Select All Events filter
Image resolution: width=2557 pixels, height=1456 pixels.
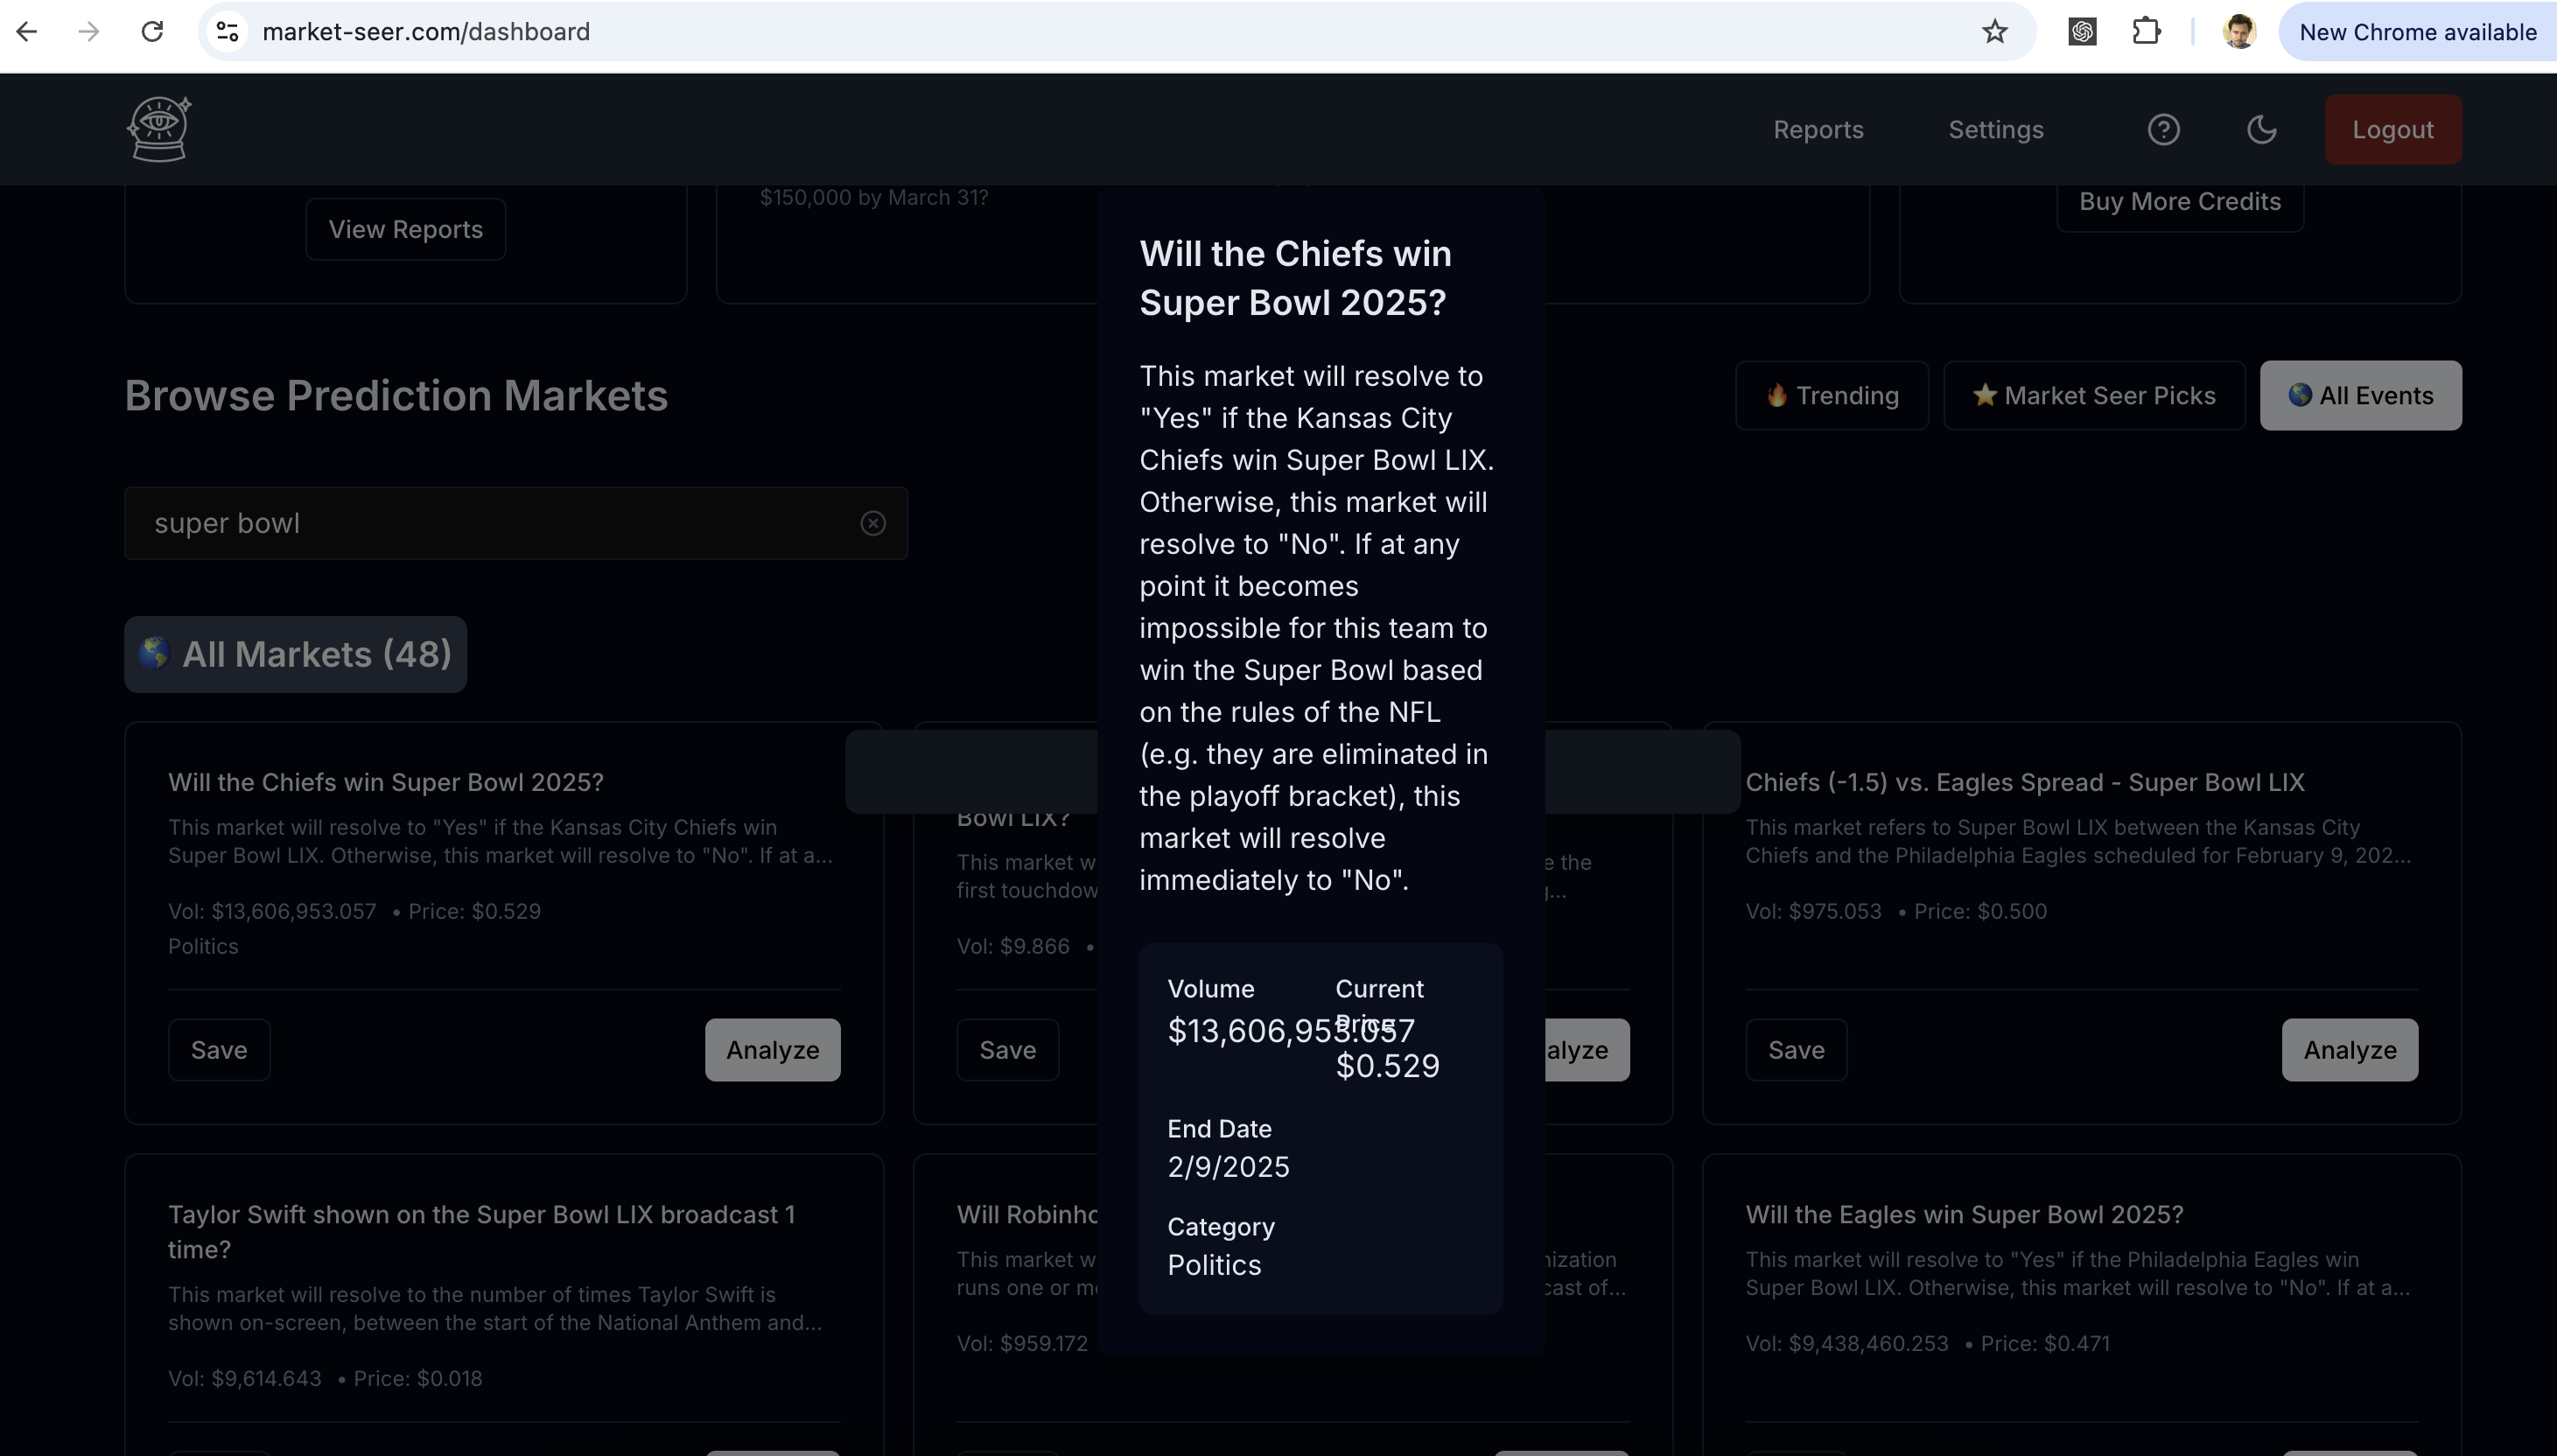[2360, 395]
